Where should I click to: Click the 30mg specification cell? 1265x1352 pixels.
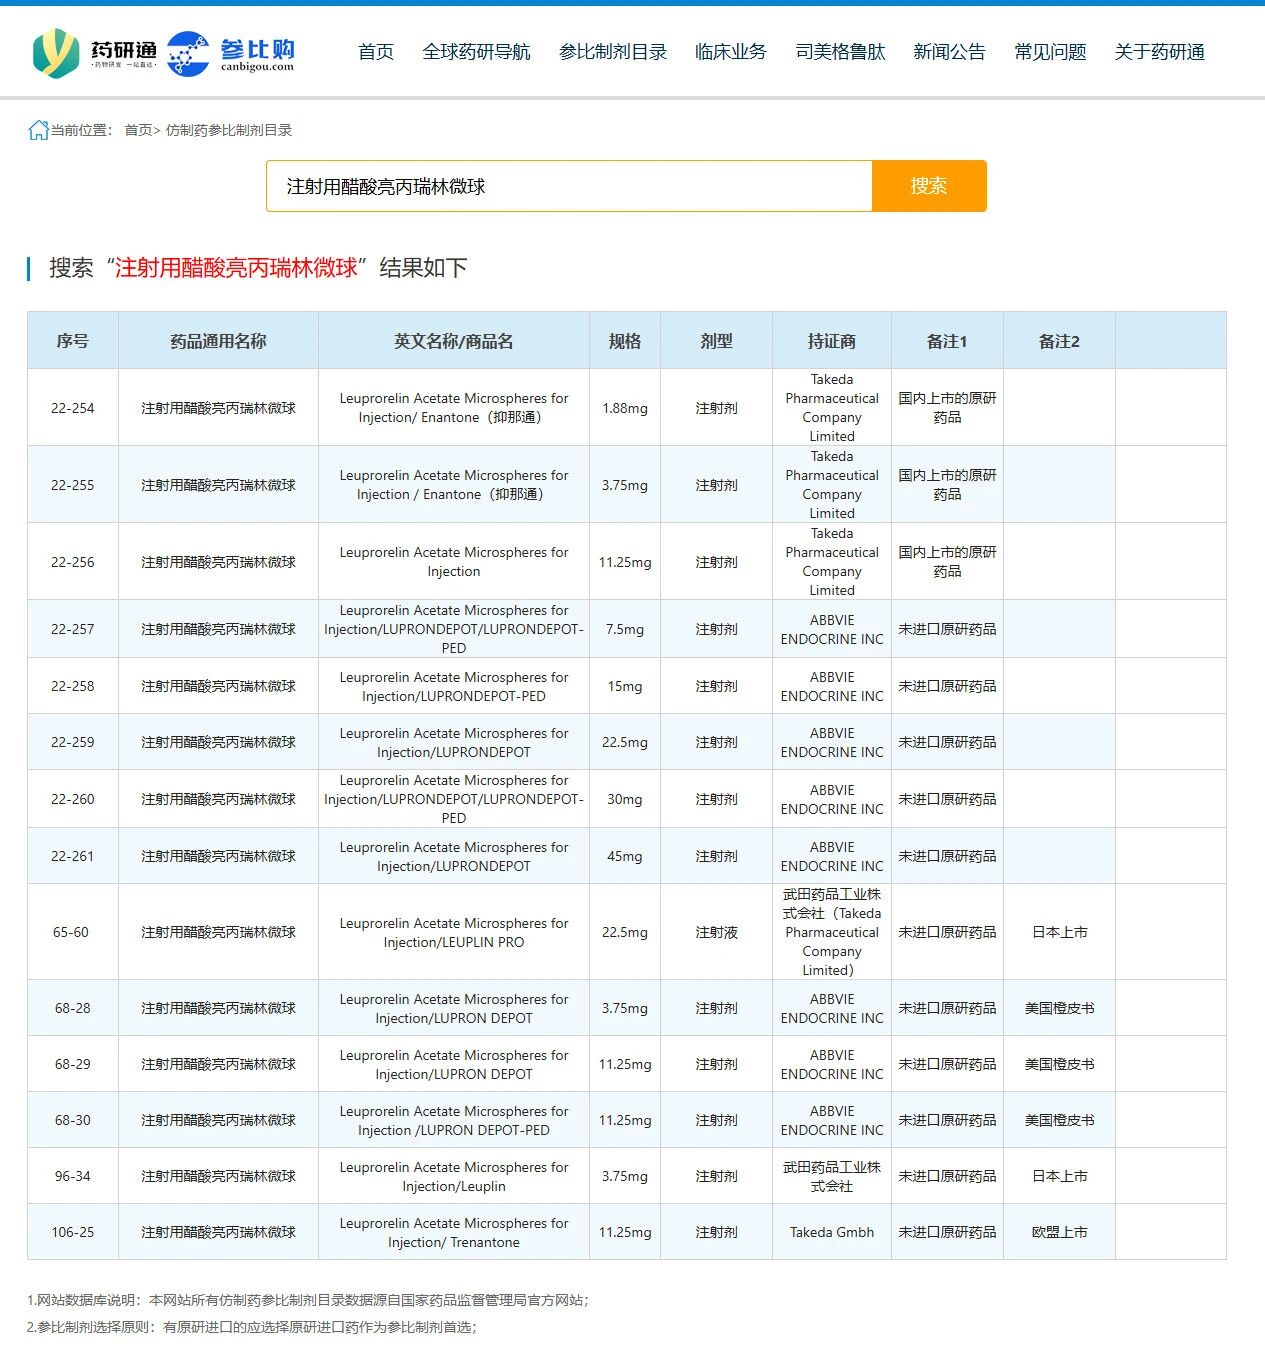(625, 799)
